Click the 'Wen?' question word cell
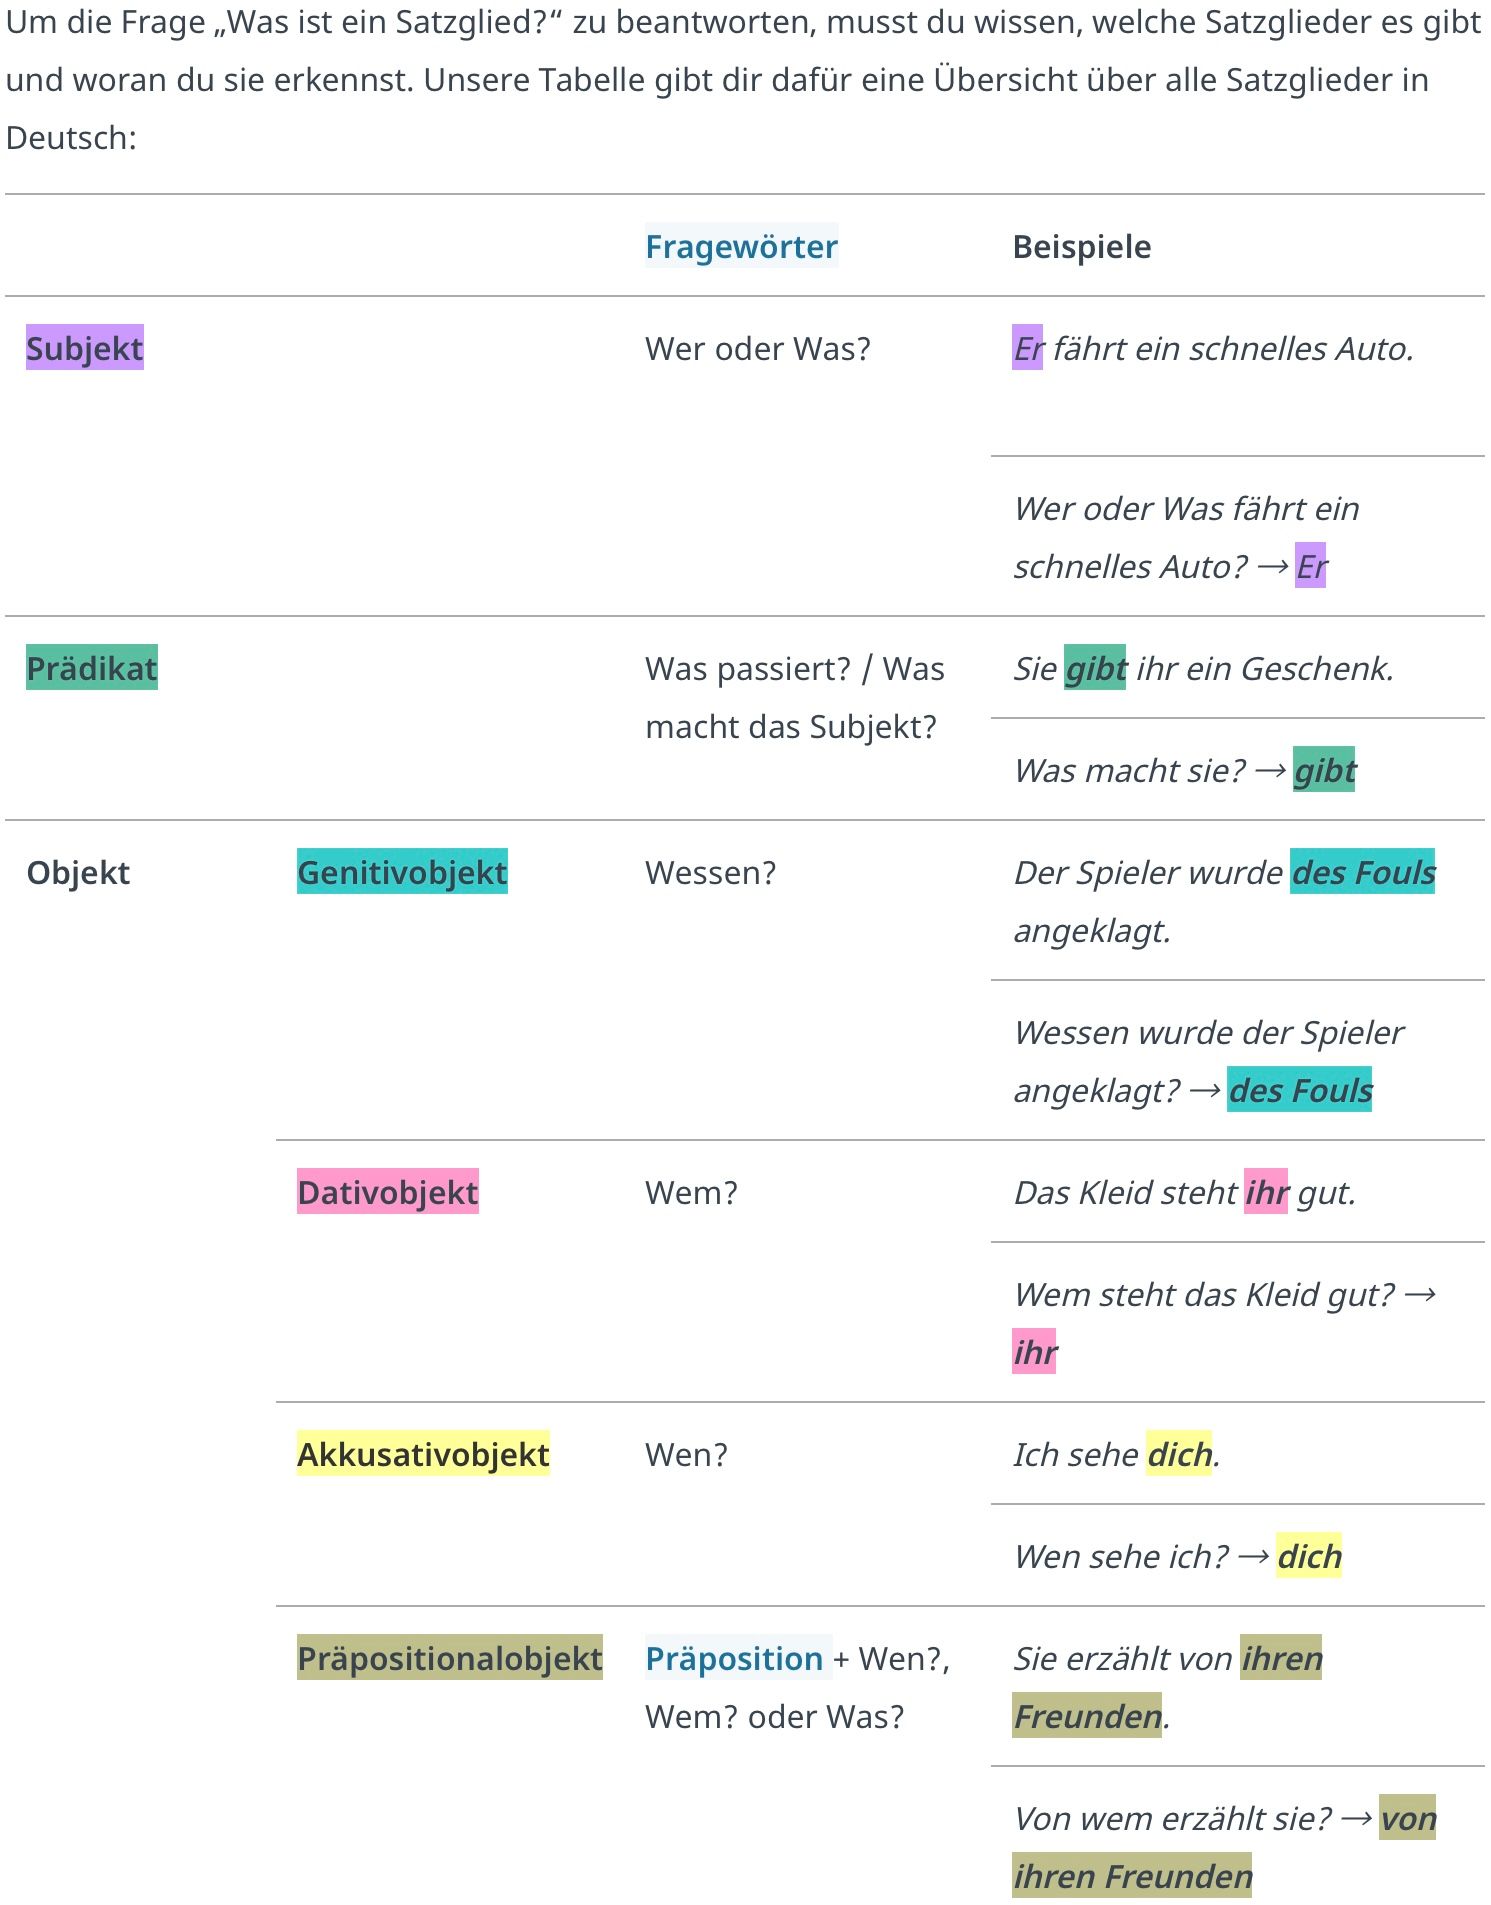 (686, 1454)
